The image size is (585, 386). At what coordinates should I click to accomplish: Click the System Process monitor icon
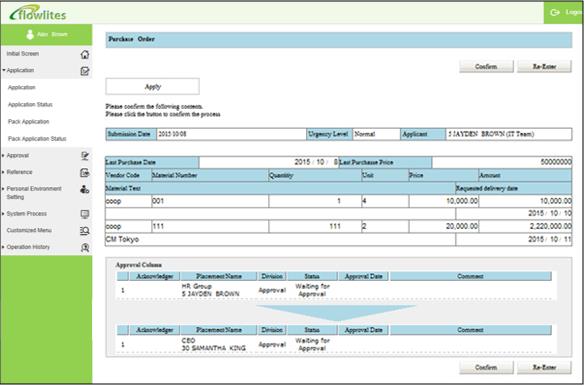[85, 214]
